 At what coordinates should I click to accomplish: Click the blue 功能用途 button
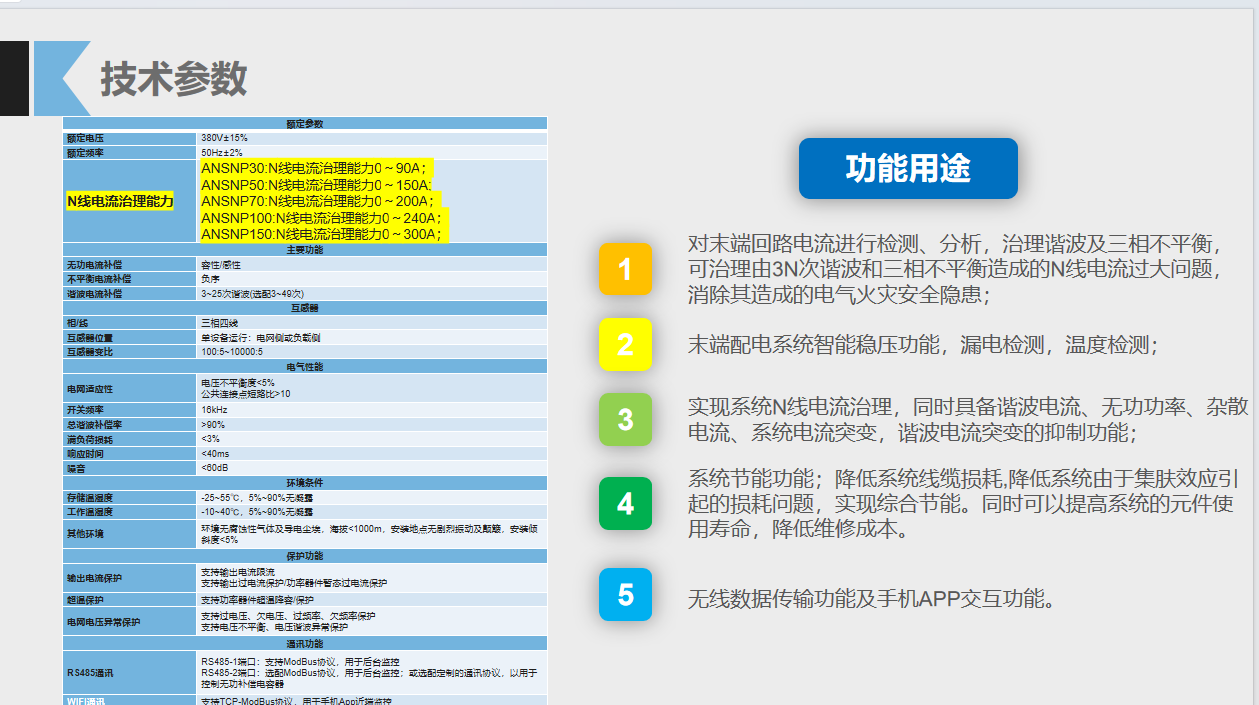pos(907,168)
